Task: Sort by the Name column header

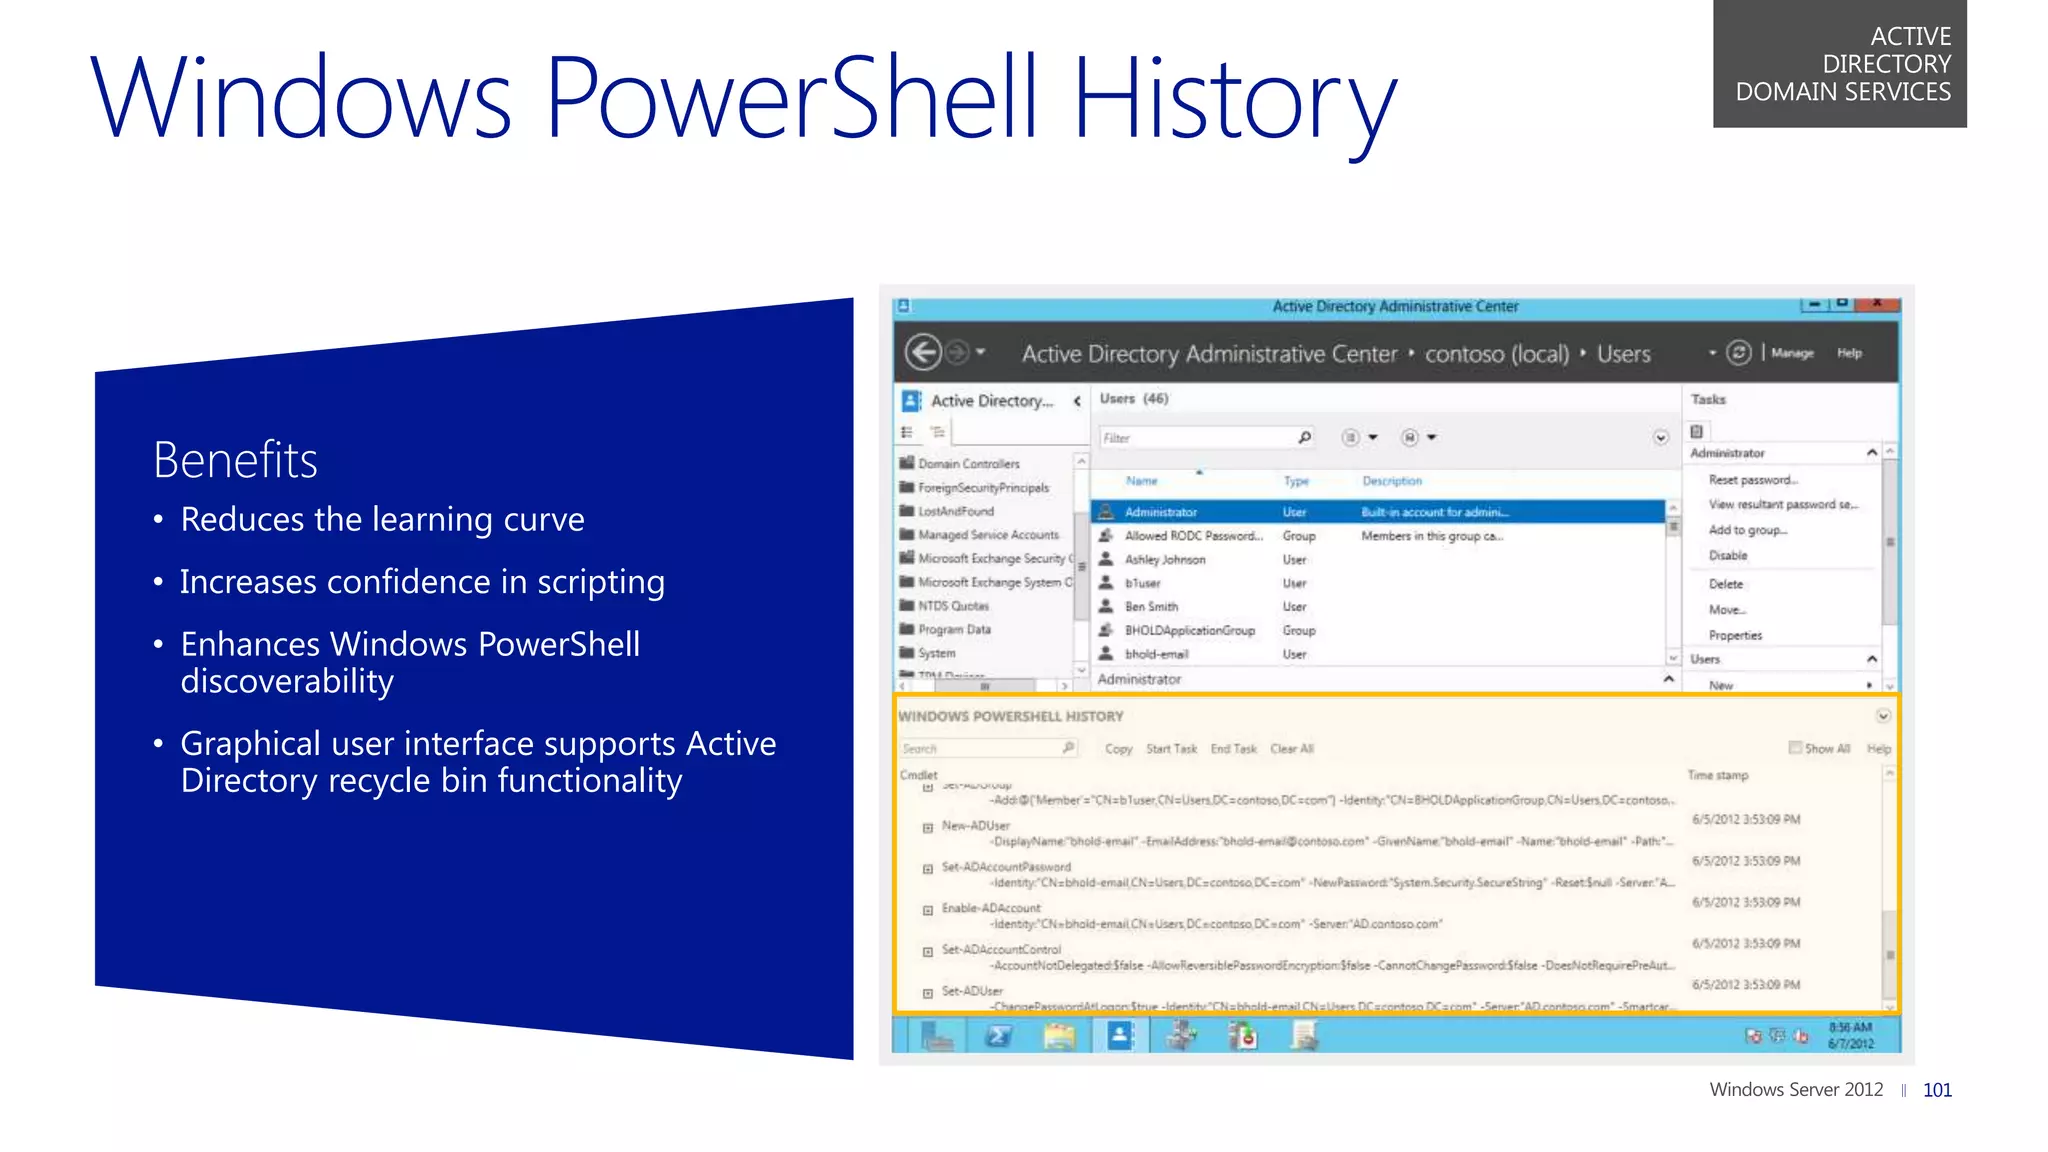Action: pyautogui.click(x=1141, y=481)
